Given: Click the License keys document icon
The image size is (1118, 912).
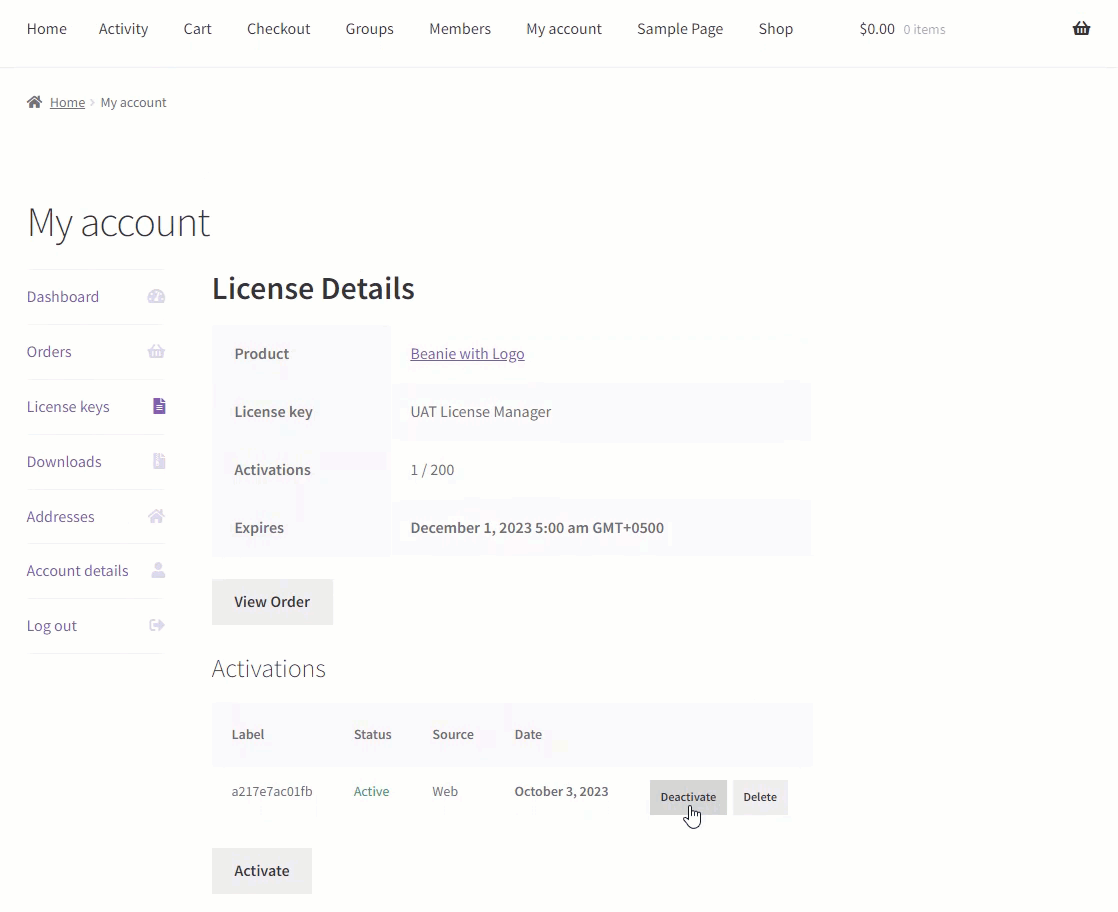Looking at the screenshot, I should [158, 406].
